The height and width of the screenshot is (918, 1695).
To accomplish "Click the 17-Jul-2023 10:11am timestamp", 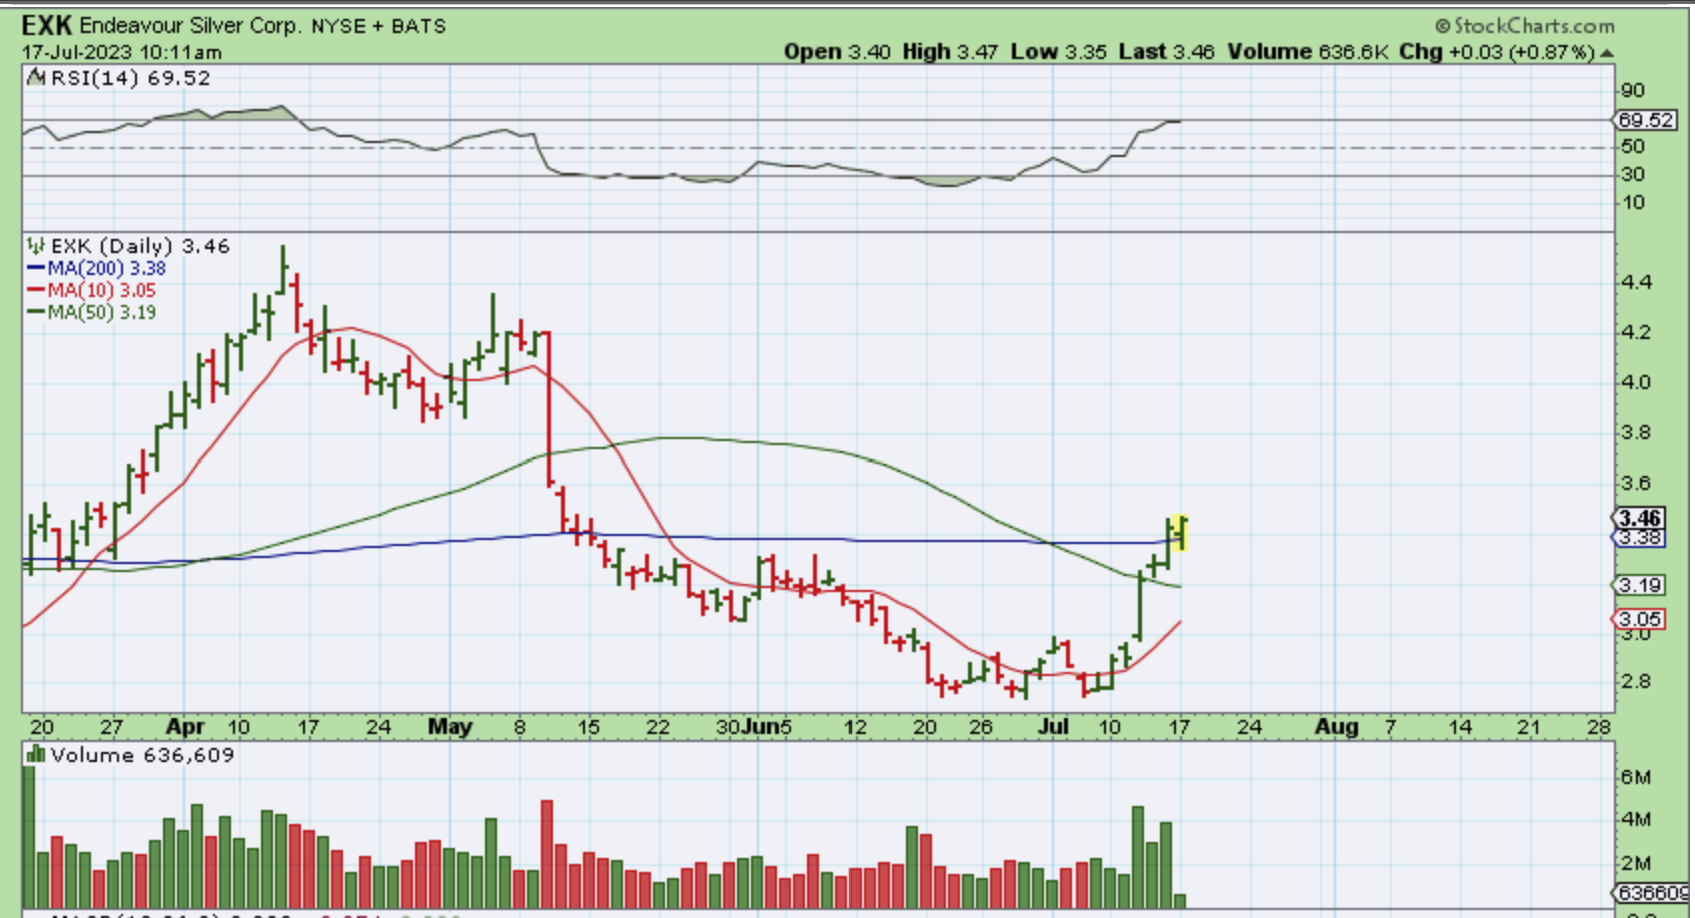I will (122, 52).
